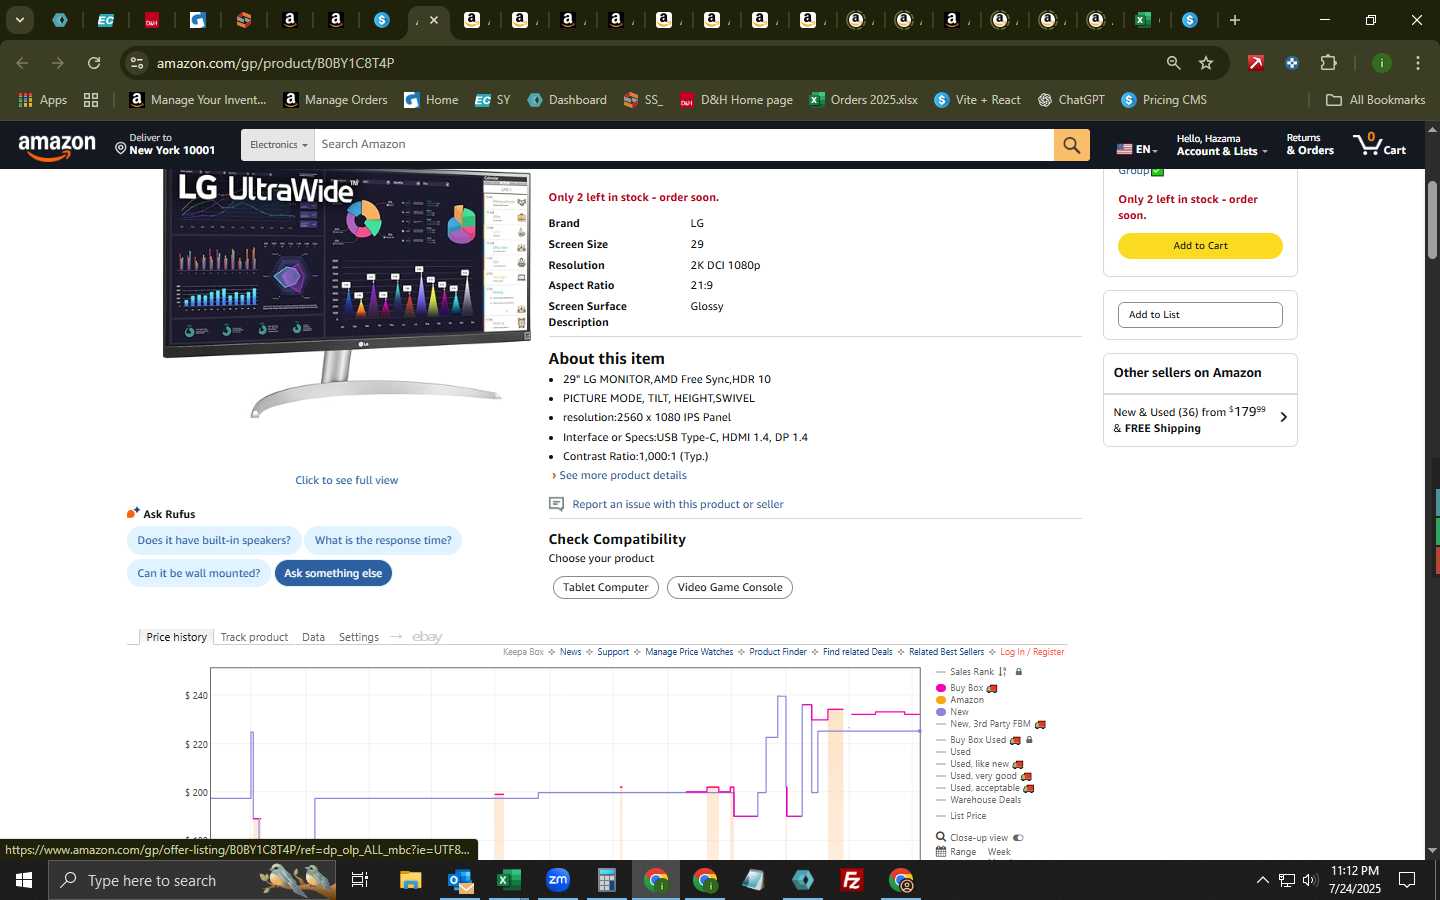Click the page vertical scrollbar thumb
The height and width of the screenshot is (900, 1440).
pyautogui.click(x=1431, y=219)
